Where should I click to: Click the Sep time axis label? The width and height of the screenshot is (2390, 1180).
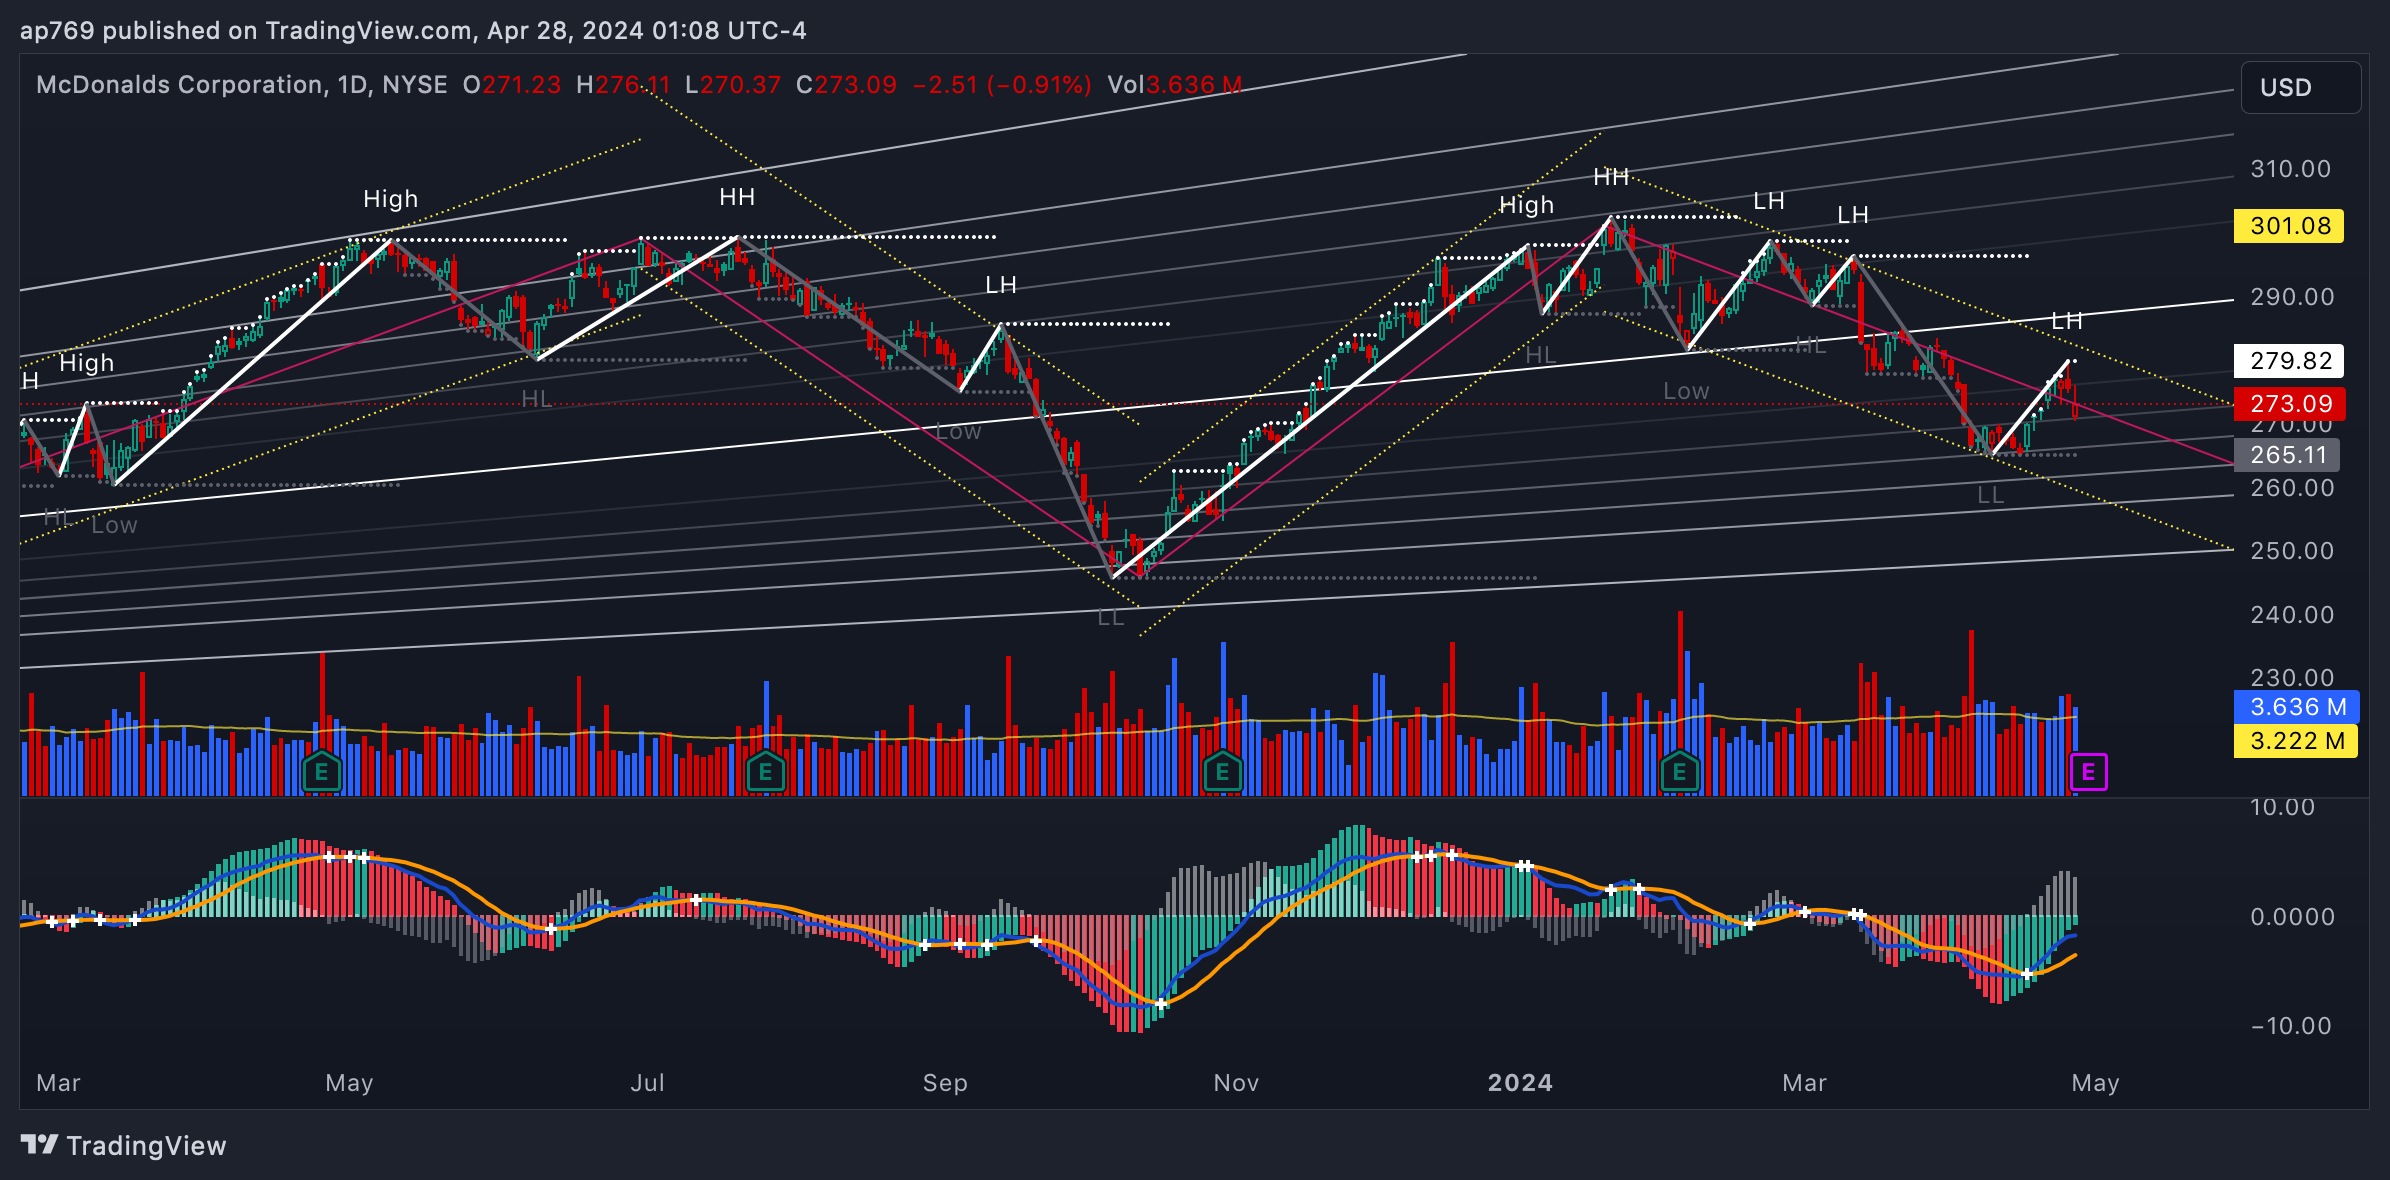(x=945, y=1083)
